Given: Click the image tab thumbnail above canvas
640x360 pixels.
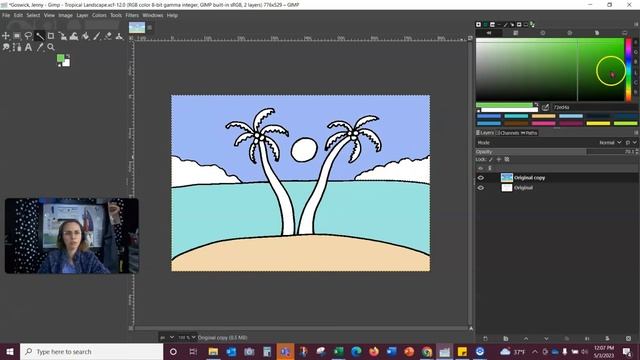Looking at the screenshot, I should pyautogui.click(x=137, y=27).
